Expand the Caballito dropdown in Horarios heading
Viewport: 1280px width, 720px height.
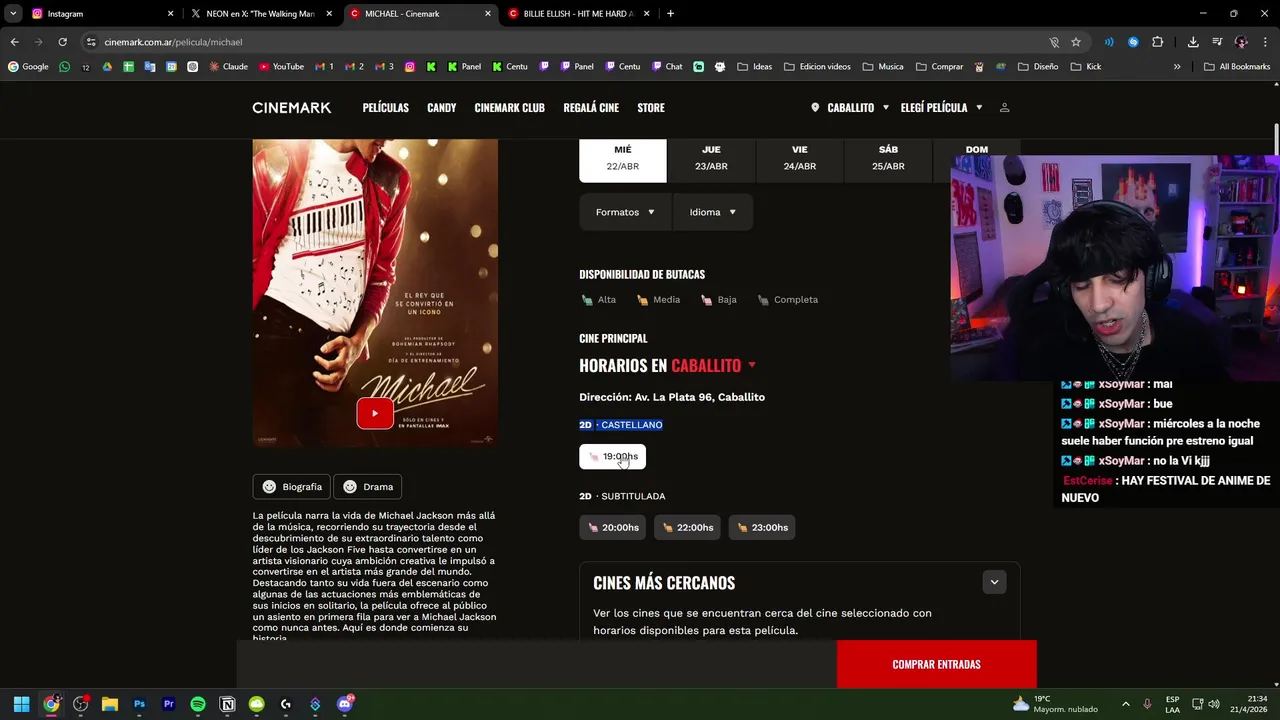[x=752, y=365]
